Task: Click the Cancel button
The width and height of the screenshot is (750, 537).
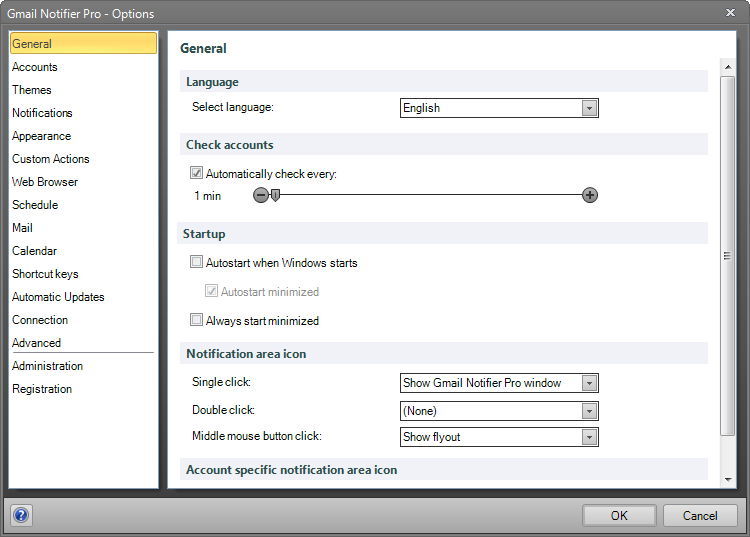Action: click(700, 515)
